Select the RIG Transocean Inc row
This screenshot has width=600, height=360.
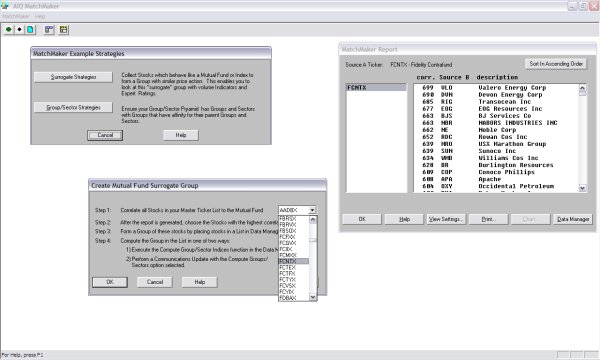click(496, 101)
